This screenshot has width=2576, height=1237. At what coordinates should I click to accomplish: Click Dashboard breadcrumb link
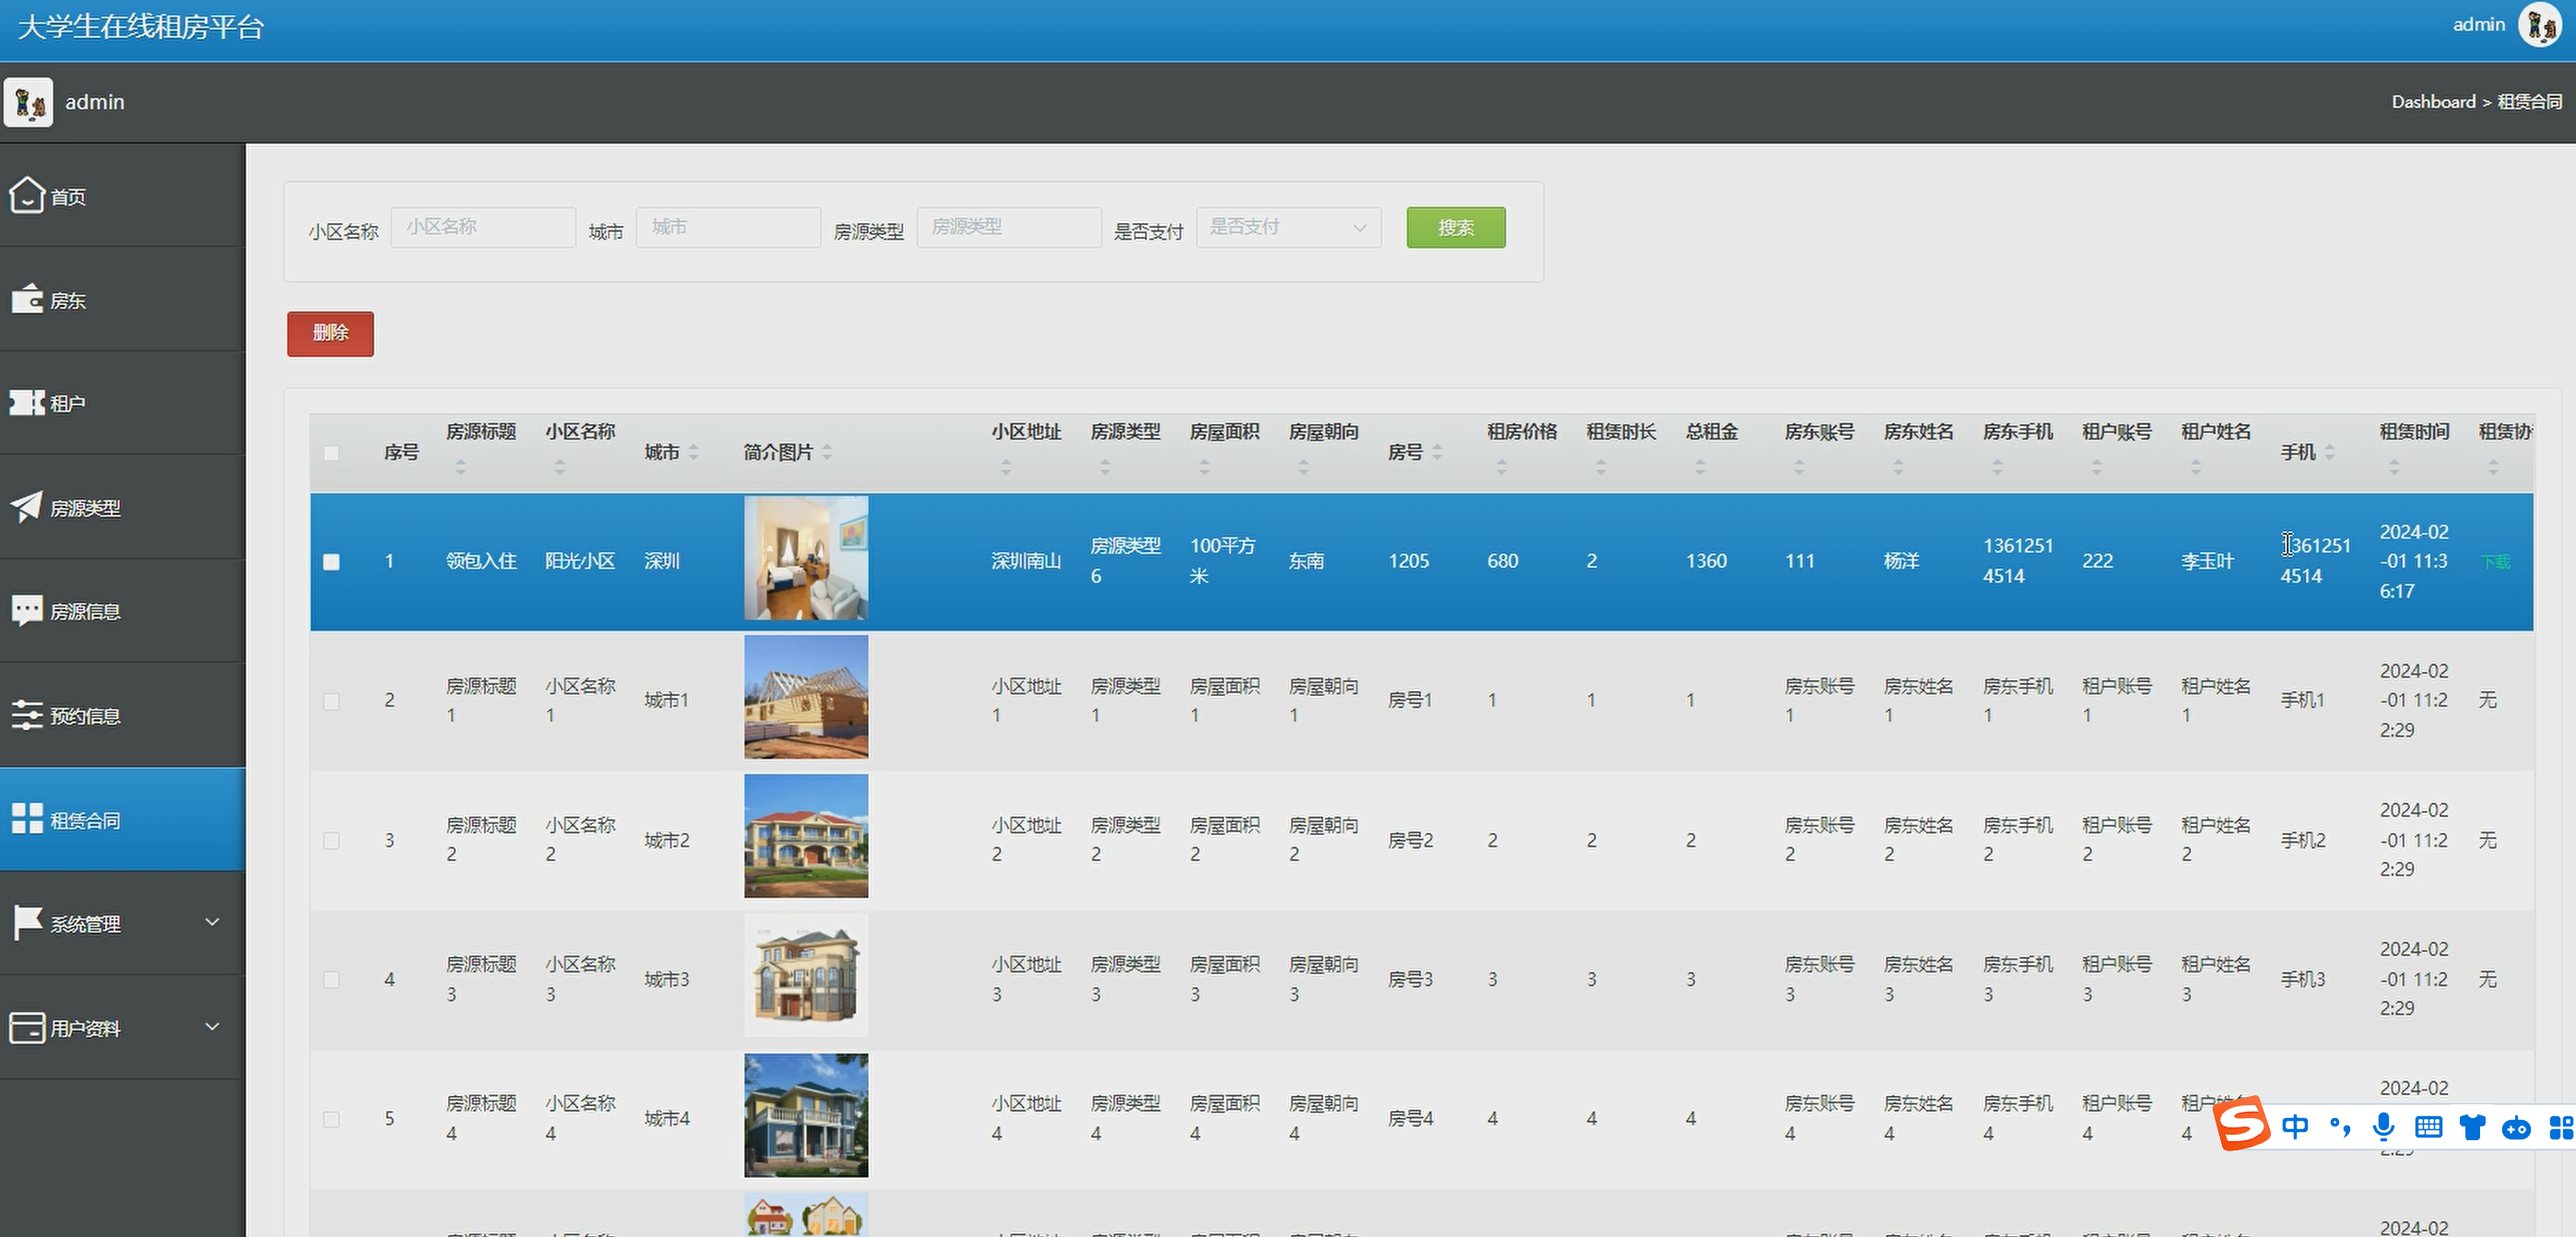pos(2433,101)
